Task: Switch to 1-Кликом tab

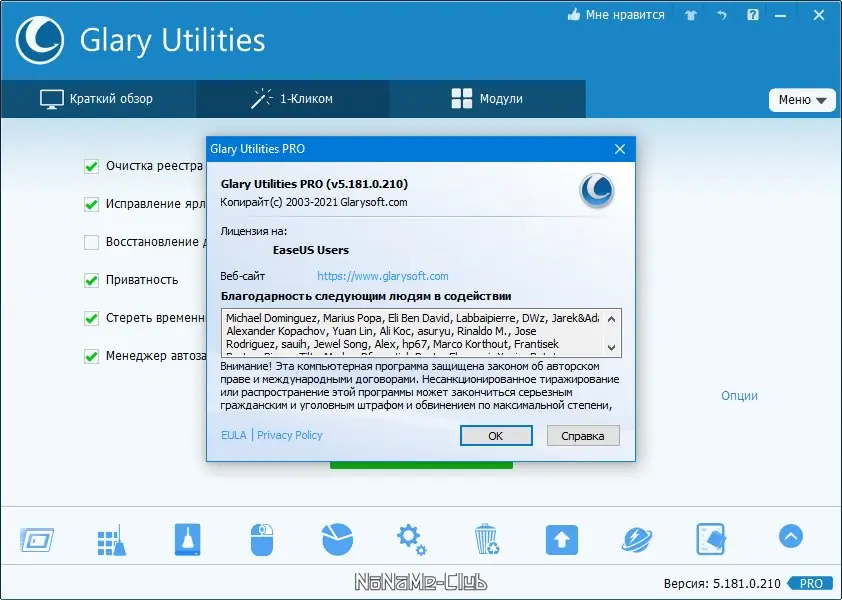Action: click(x=293, y=99)
